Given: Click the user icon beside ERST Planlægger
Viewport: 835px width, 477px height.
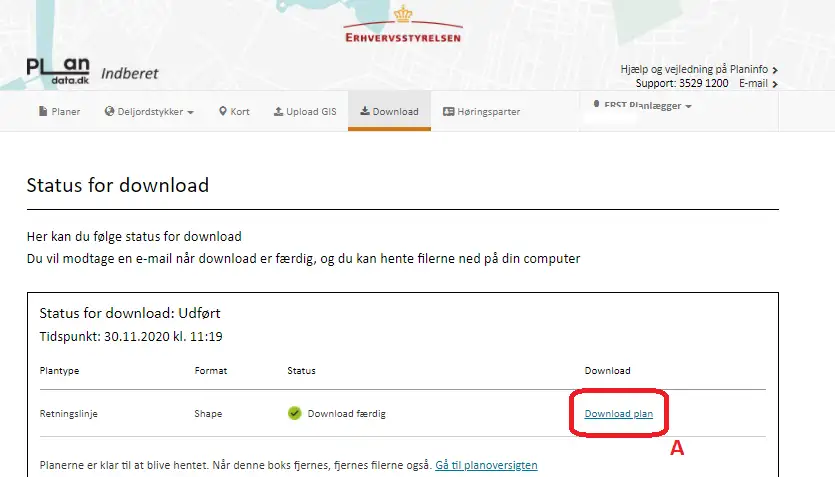Looking at the screenshot, I should click(596, 105).
